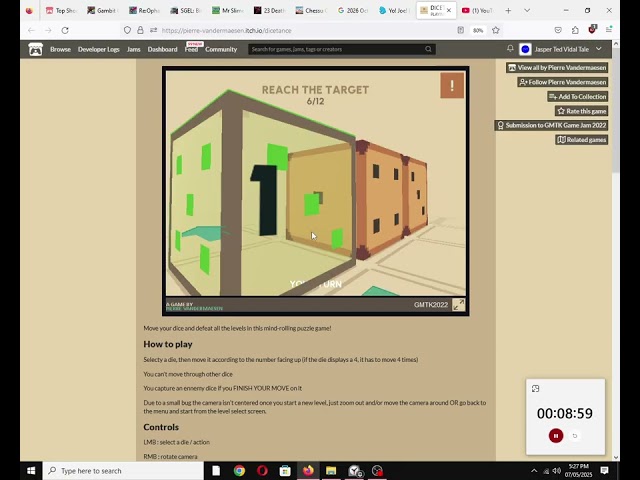
Task: Click the exclamation mark button in game
Action: click(452, 85)
